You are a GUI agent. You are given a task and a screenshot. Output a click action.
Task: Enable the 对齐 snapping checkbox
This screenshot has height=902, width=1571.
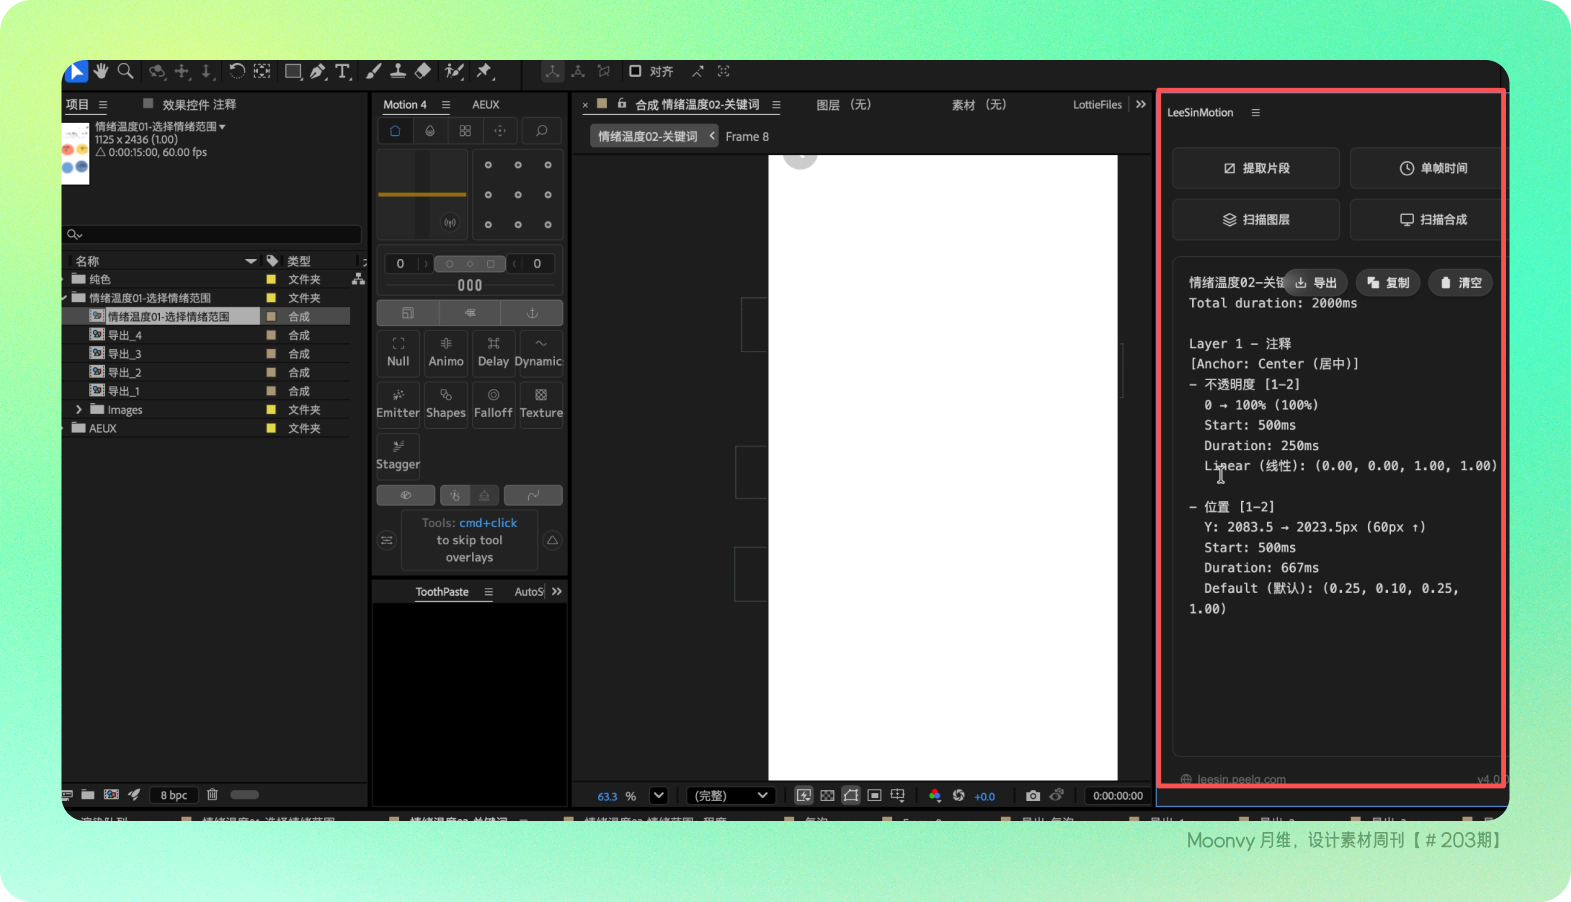pos(635,71)
